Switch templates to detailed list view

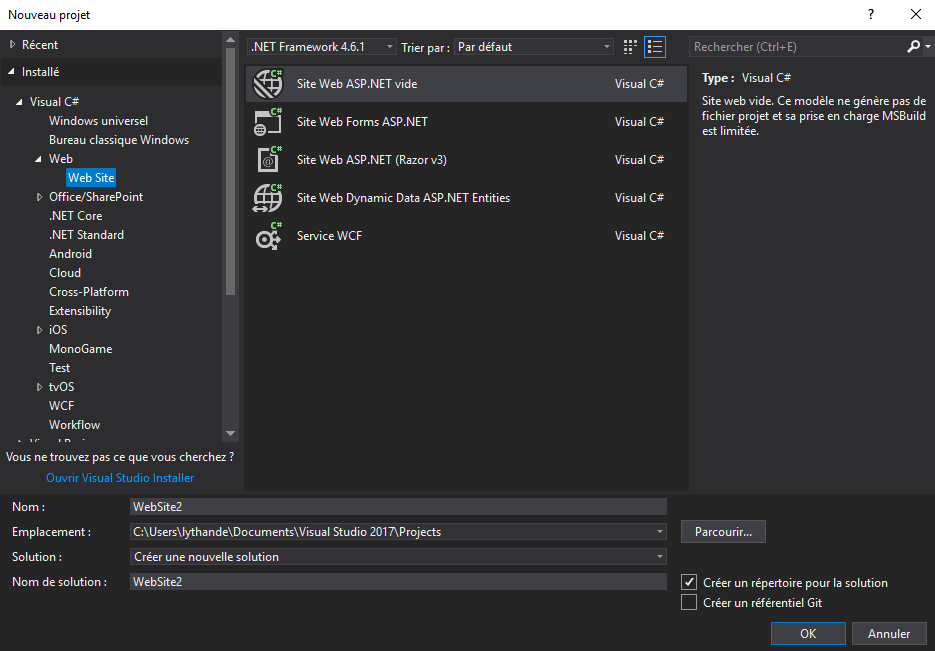[655, 46]
